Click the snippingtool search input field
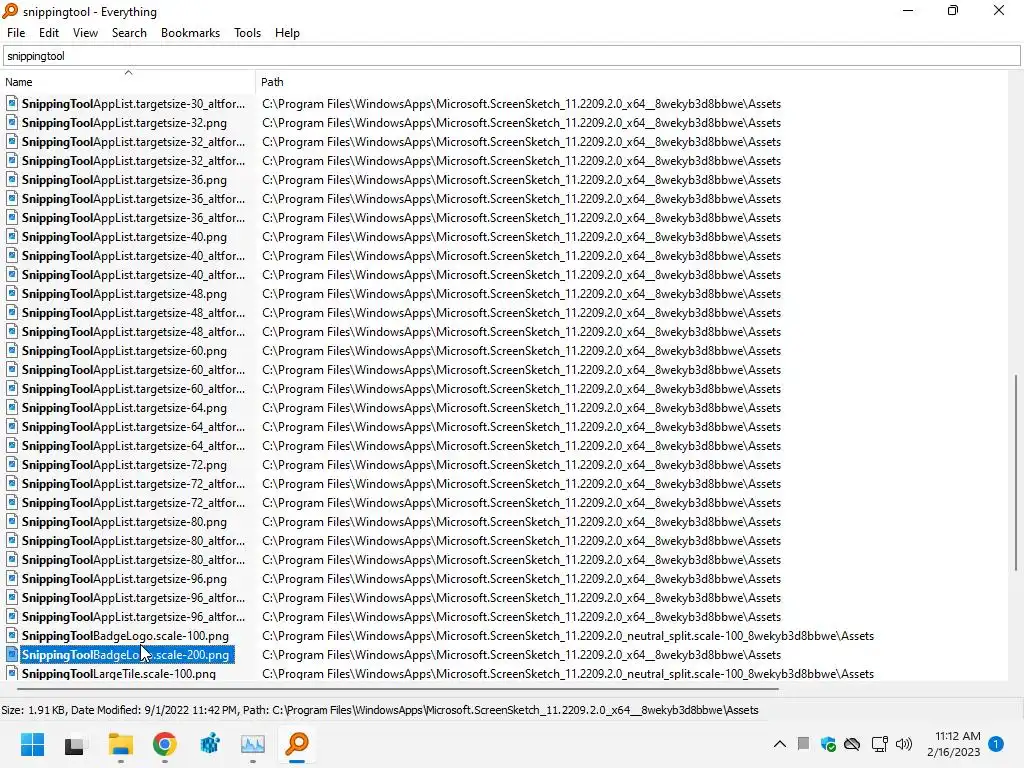This screenshot has width=1024, height=768. (x=511, y=56)
